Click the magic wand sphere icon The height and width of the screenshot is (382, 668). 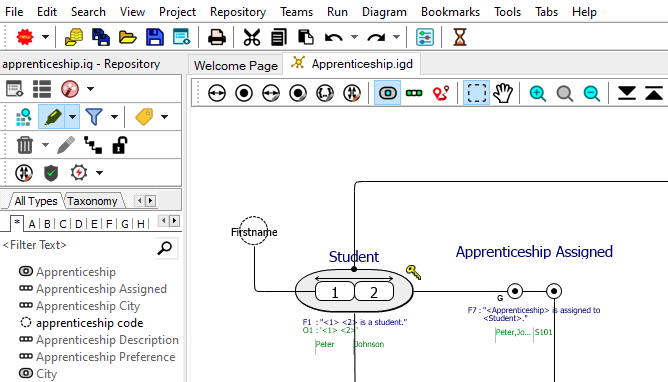(x=69, y=89)
